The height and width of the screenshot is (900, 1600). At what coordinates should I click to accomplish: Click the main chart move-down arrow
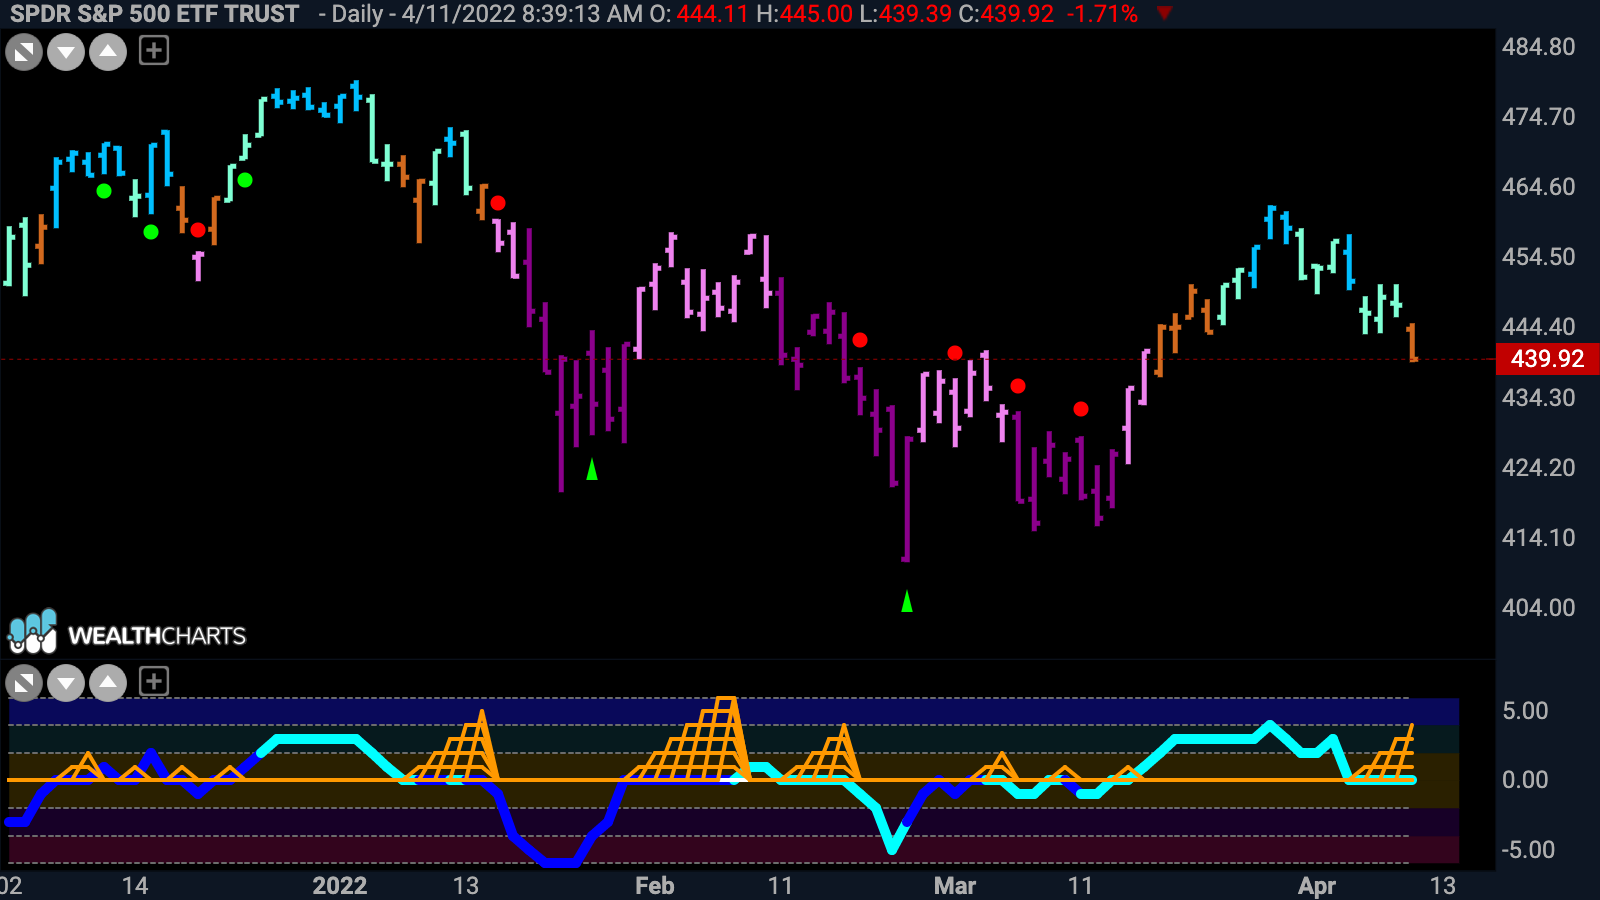tap(66, 52)
